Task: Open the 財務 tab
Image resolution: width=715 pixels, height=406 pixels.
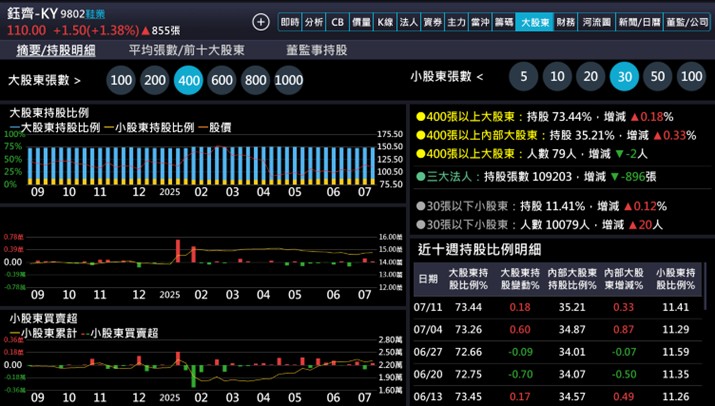Action: click(566, 22)
